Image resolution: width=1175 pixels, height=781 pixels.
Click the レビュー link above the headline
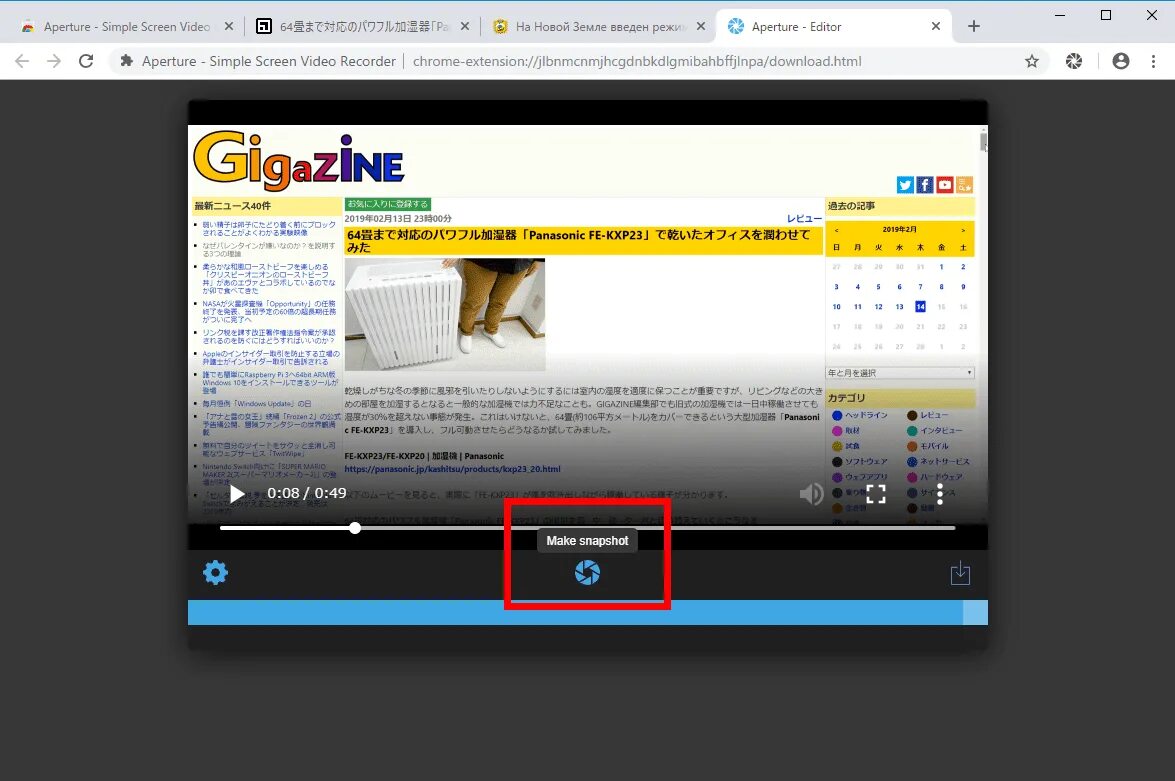coord(804,218)
